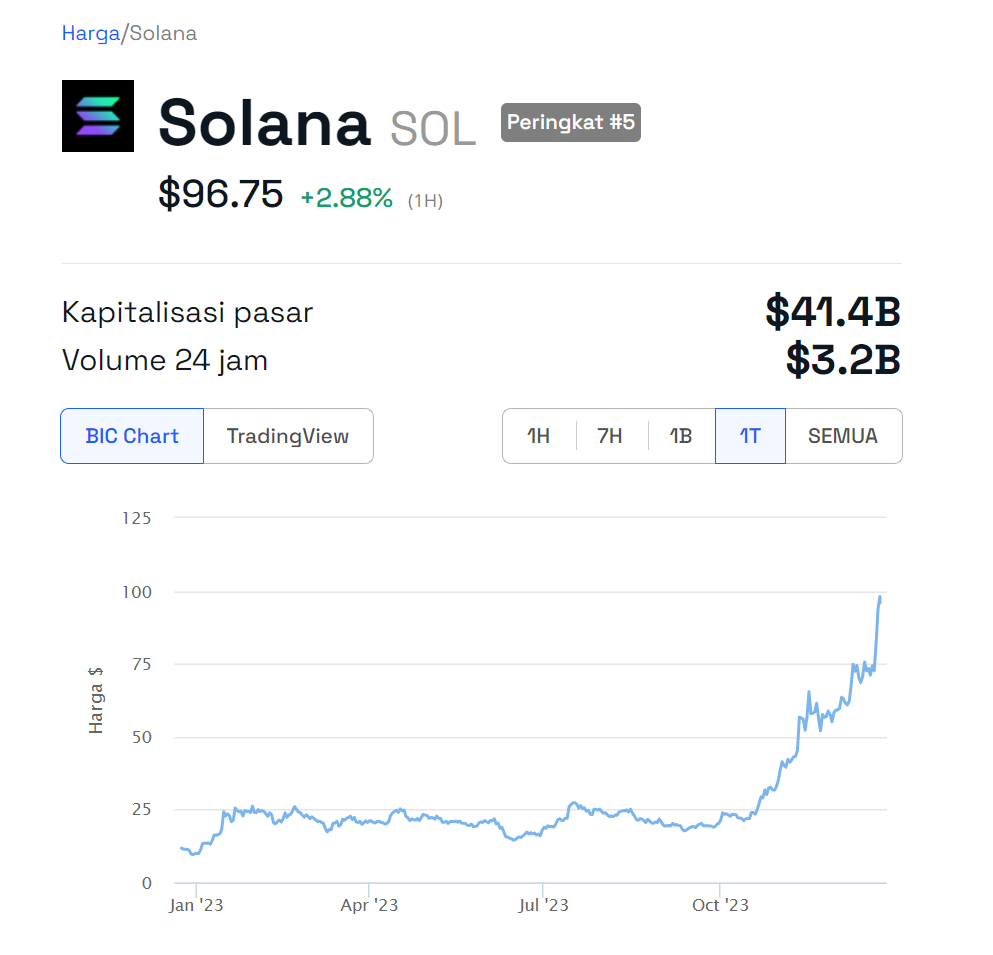Image resolution: width=993 pixels, height=955 pixels.
Task: Switch to the BIC Chart tab
Action: click(x=132, y=436)
